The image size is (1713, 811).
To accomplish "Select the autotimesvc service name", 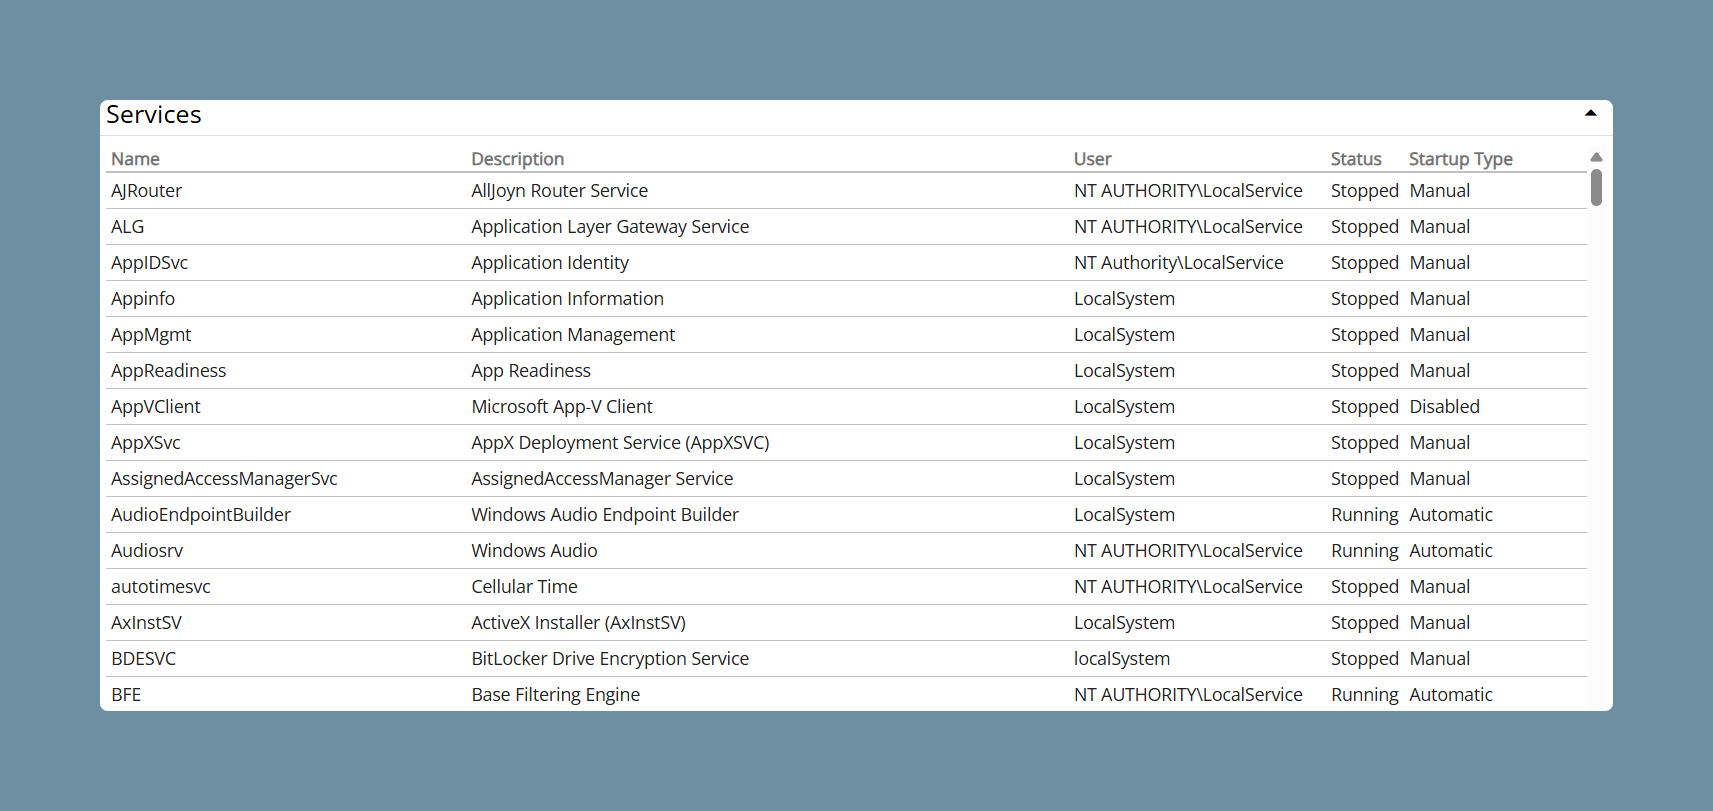I will (161, 587).
